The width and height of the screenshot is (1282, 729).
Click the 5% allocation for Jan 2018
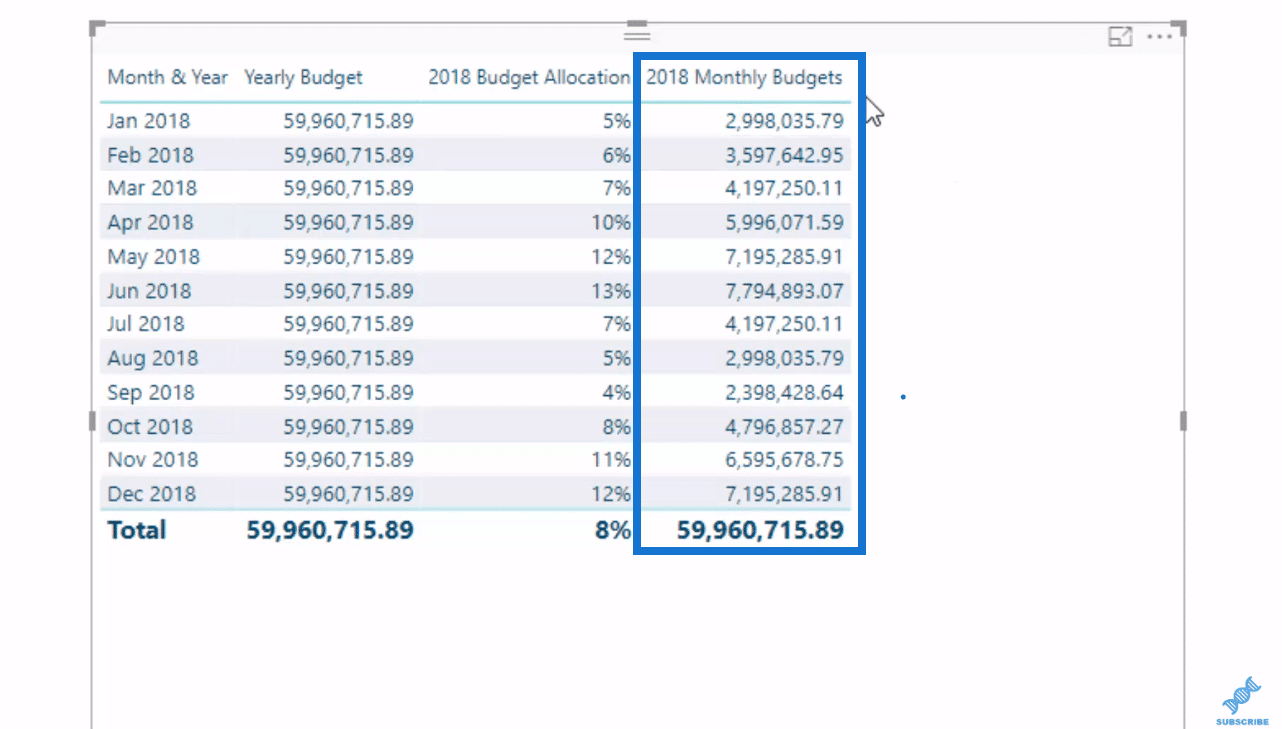(x=617, y=121)
